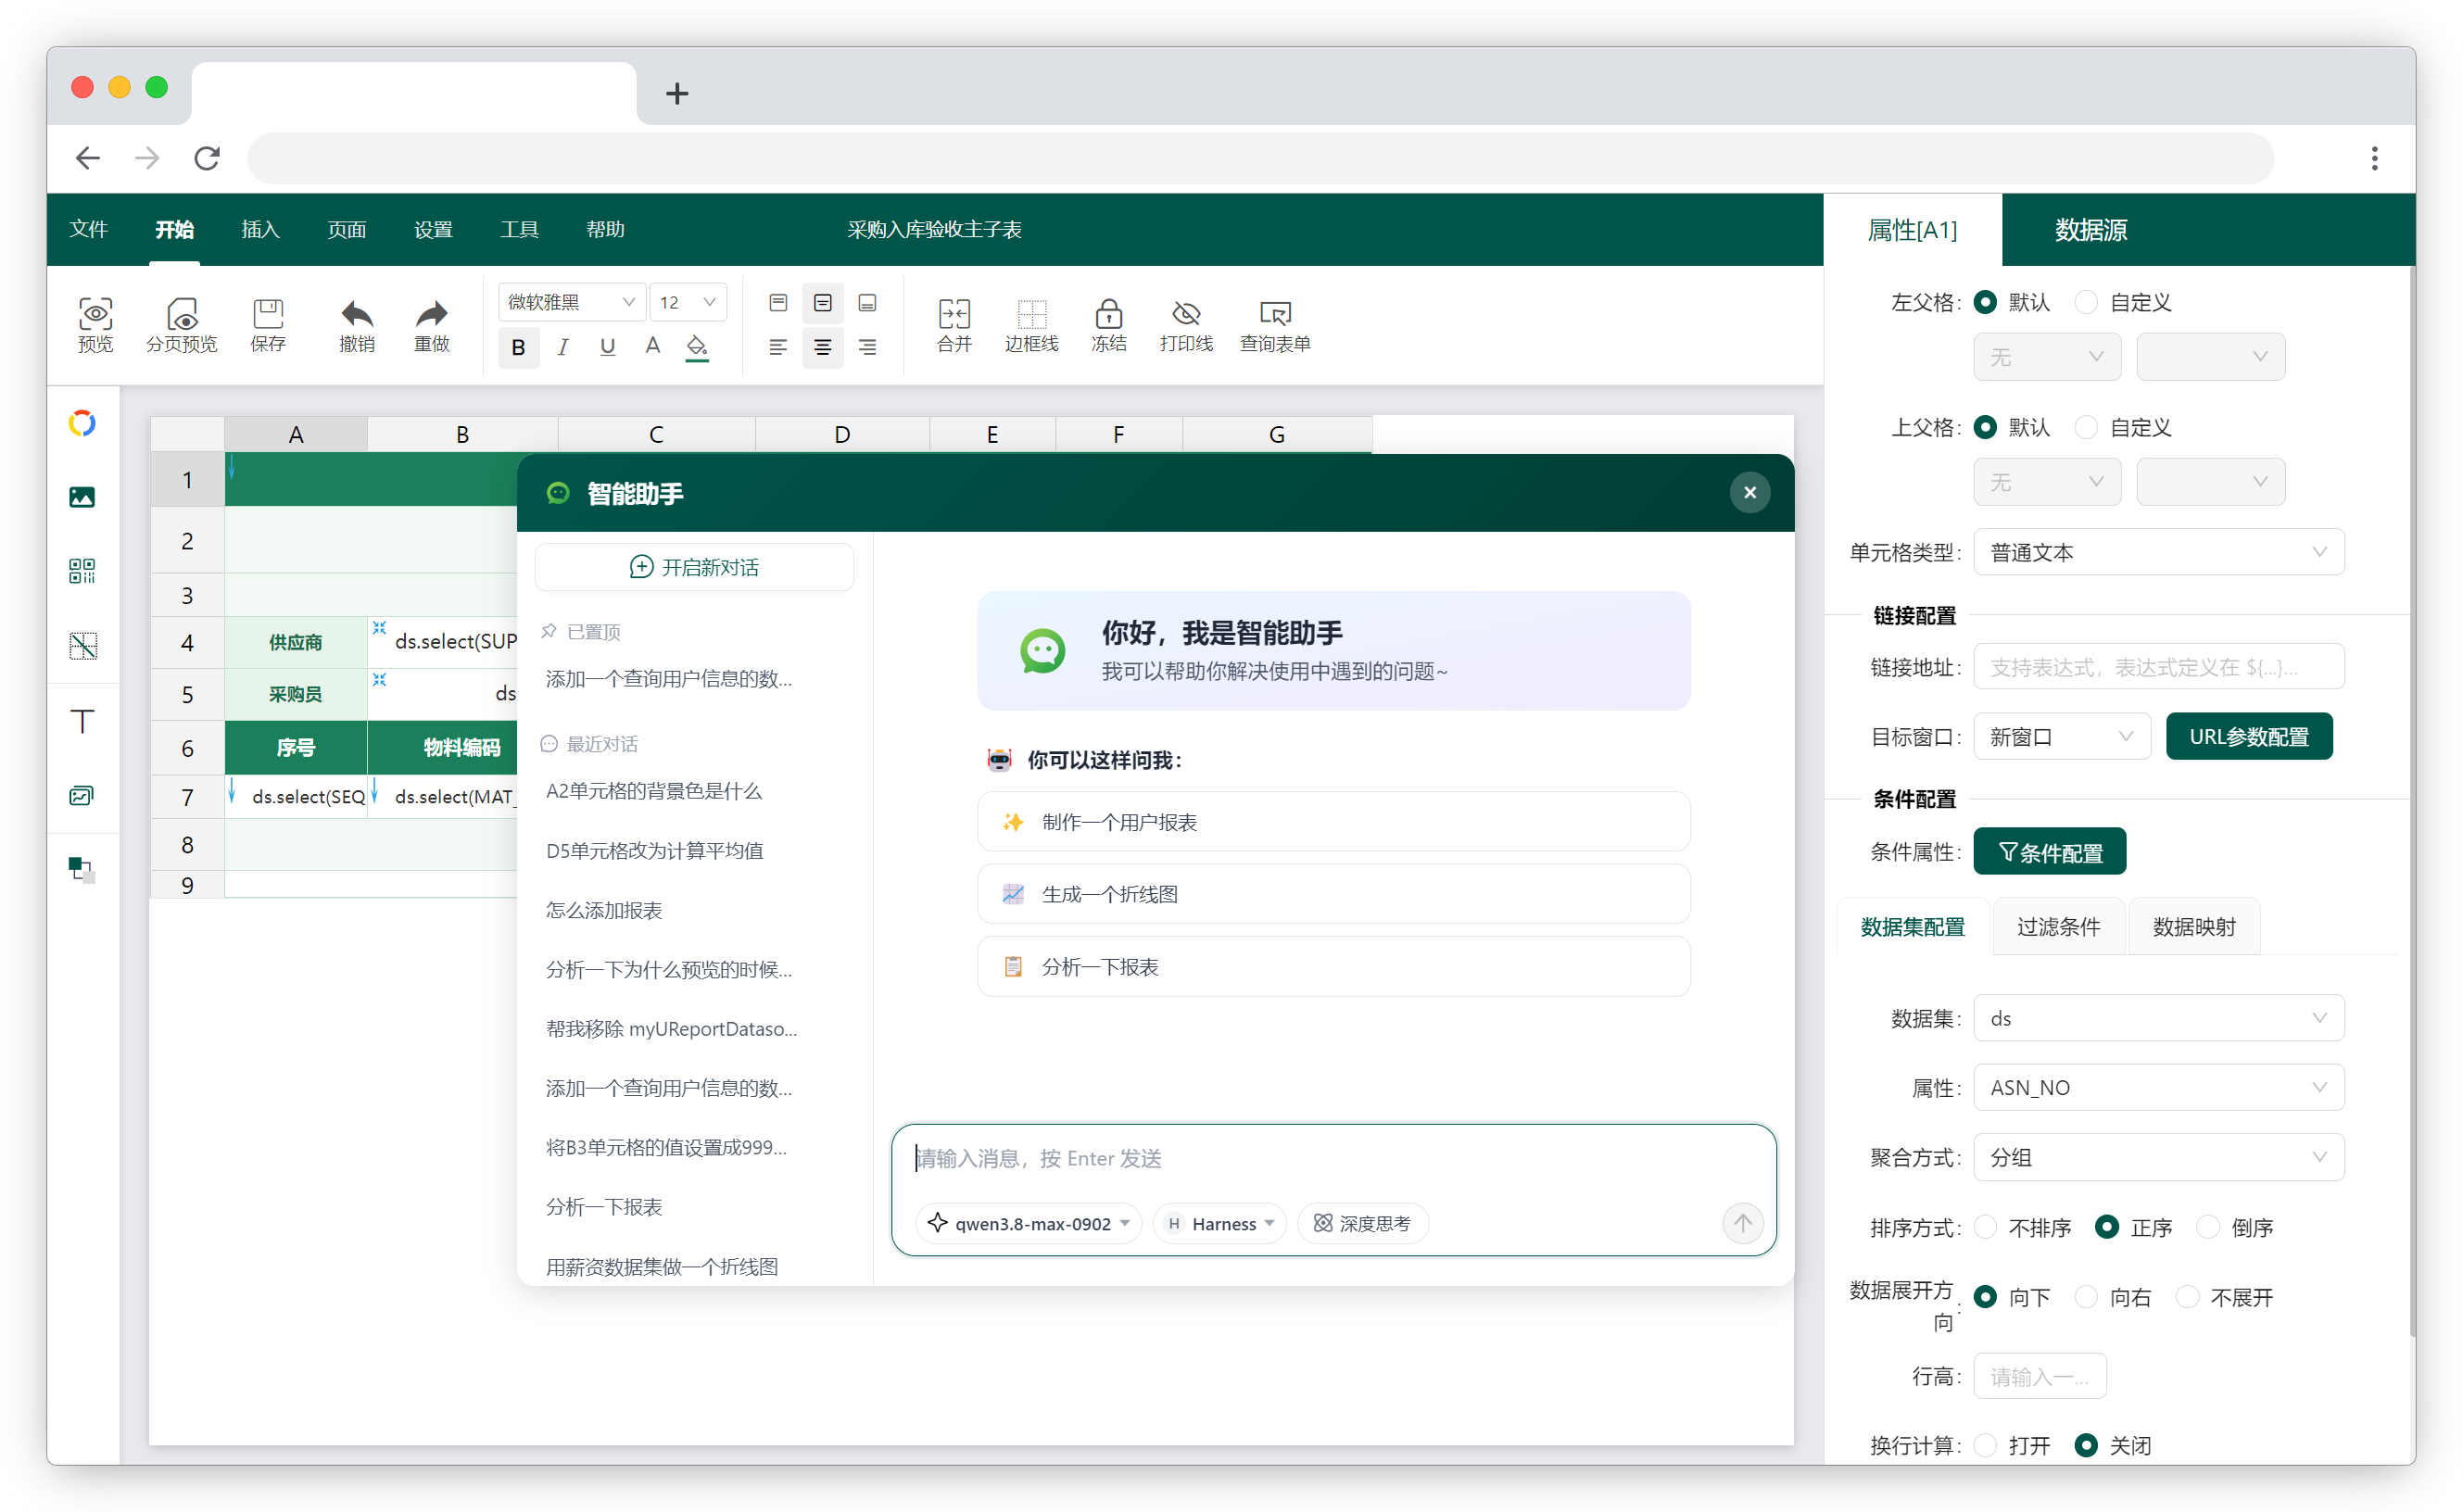Click the chat message input box

point(1333,1158)
